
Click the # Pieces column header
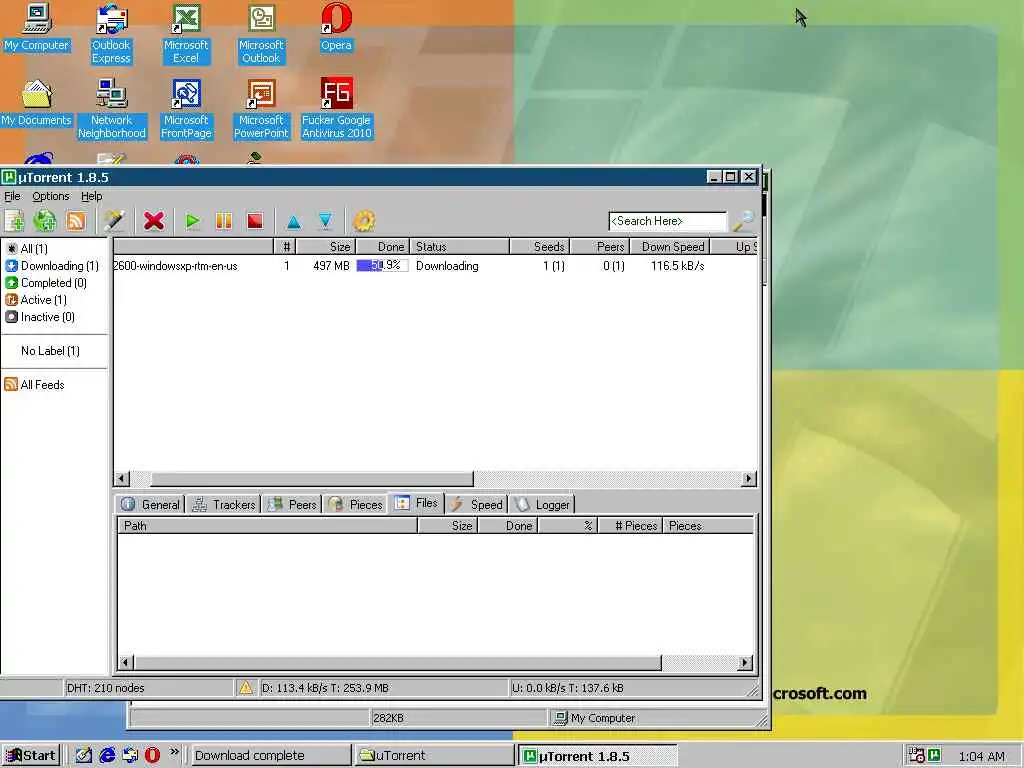tap(630, 526)
